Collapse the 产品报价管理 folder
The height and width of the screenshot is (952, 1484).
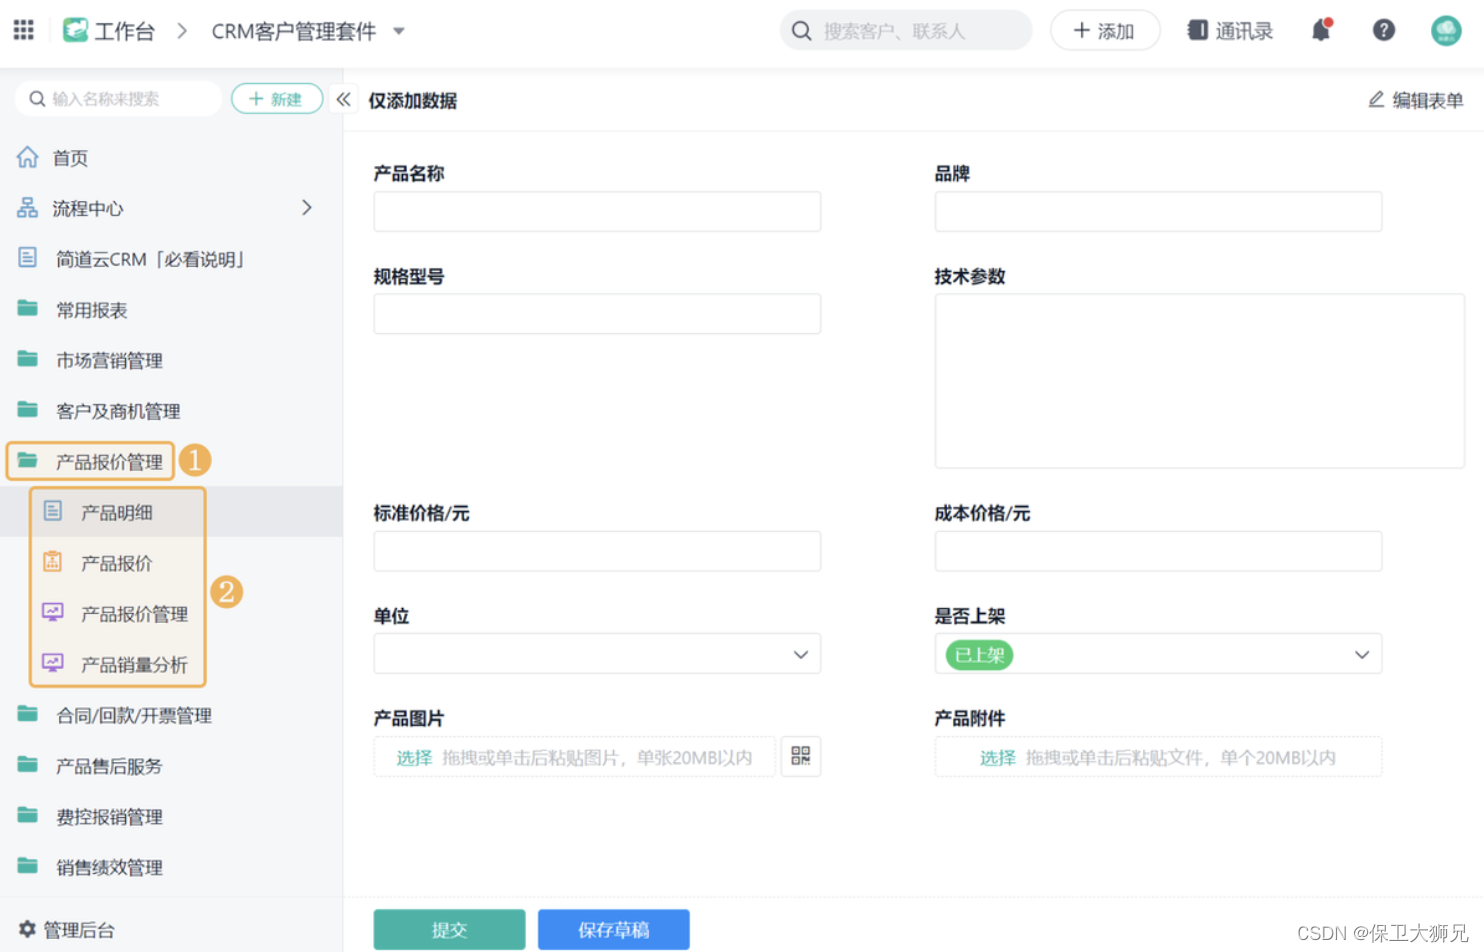pos(91,461)
